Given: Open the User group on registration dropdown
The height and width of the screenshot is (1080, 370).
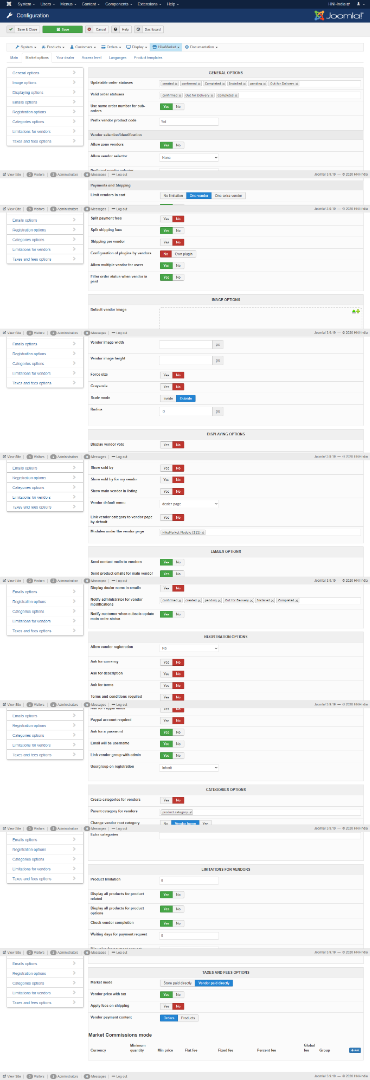Looking at the screenshot, I should pyautogui.click(x=189, y=767).
